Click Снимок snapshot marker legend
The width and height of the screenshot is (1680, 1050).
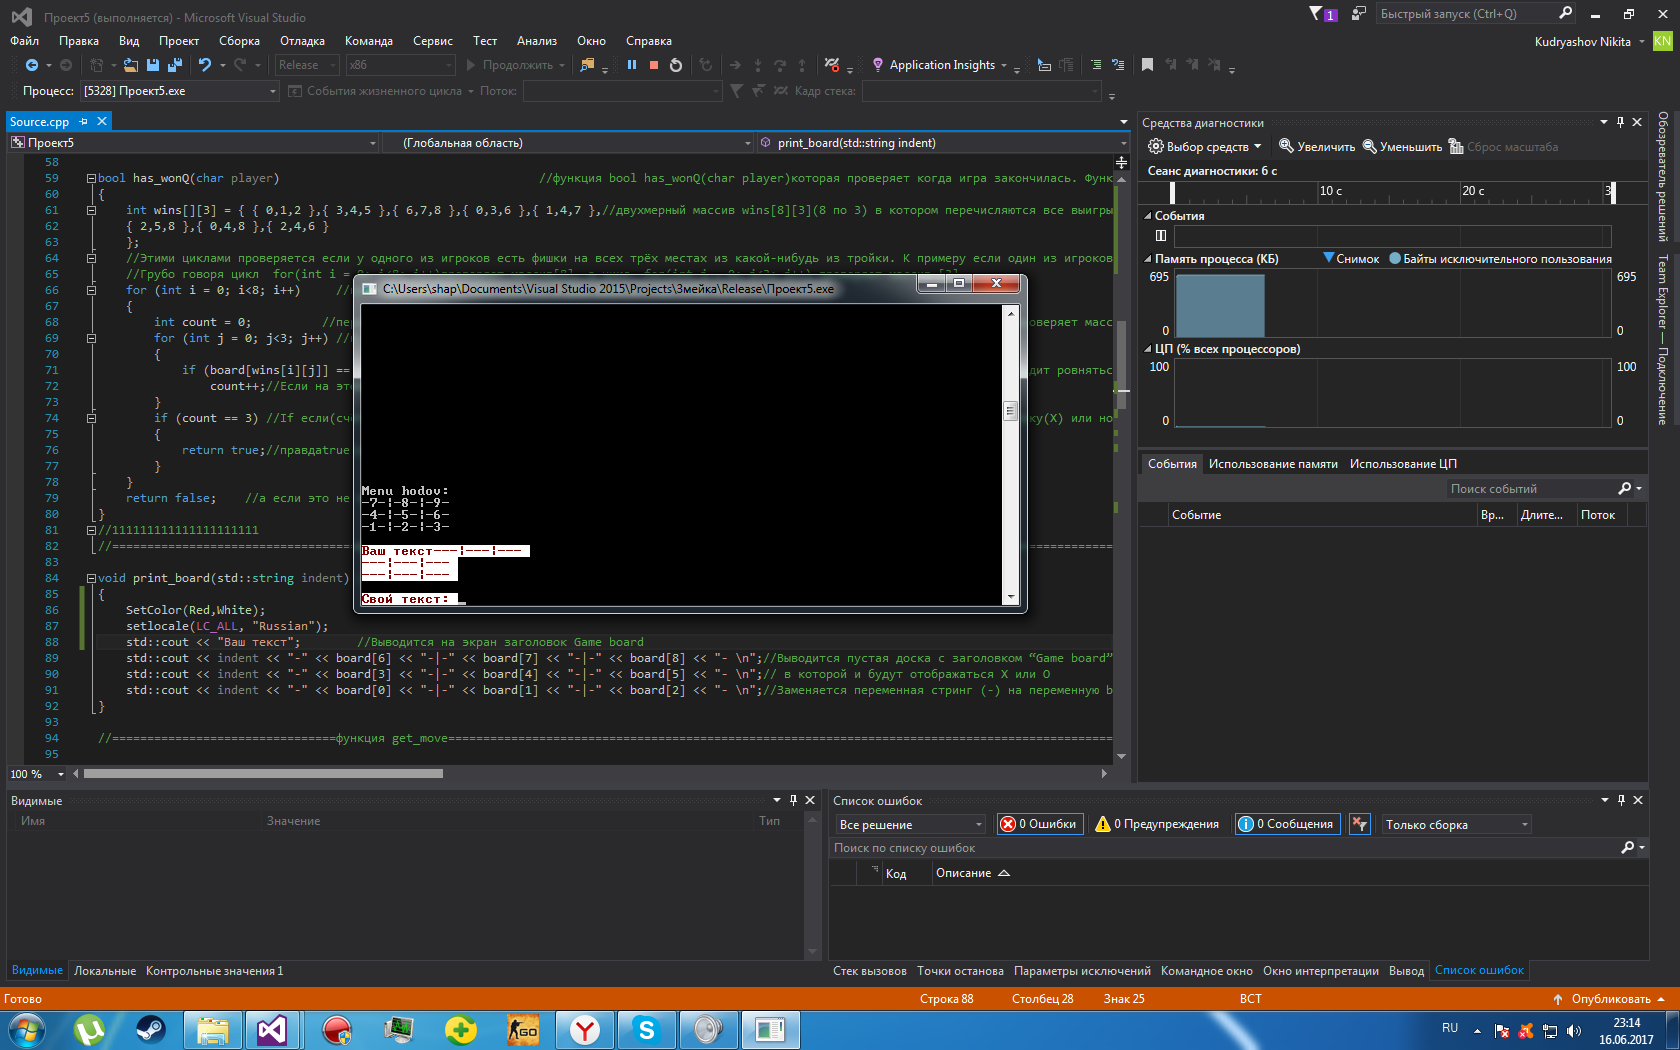pos(1351,259)
